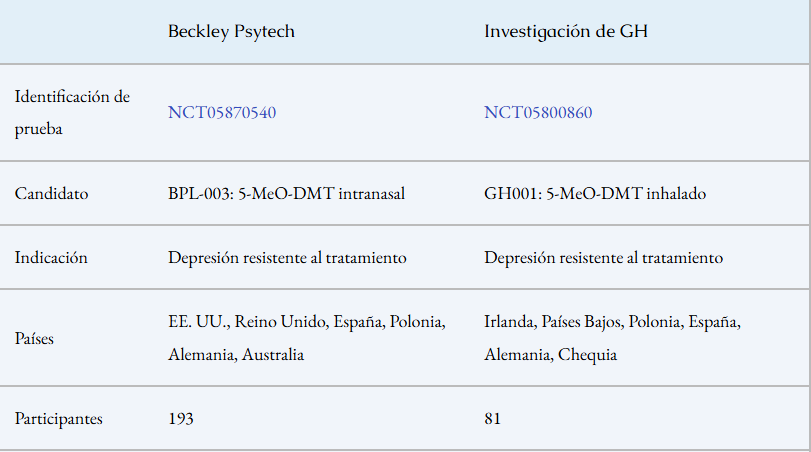Viewport: 811px width, 452px height.
Task: Select the Participantes row label
Action: [58, 418]
